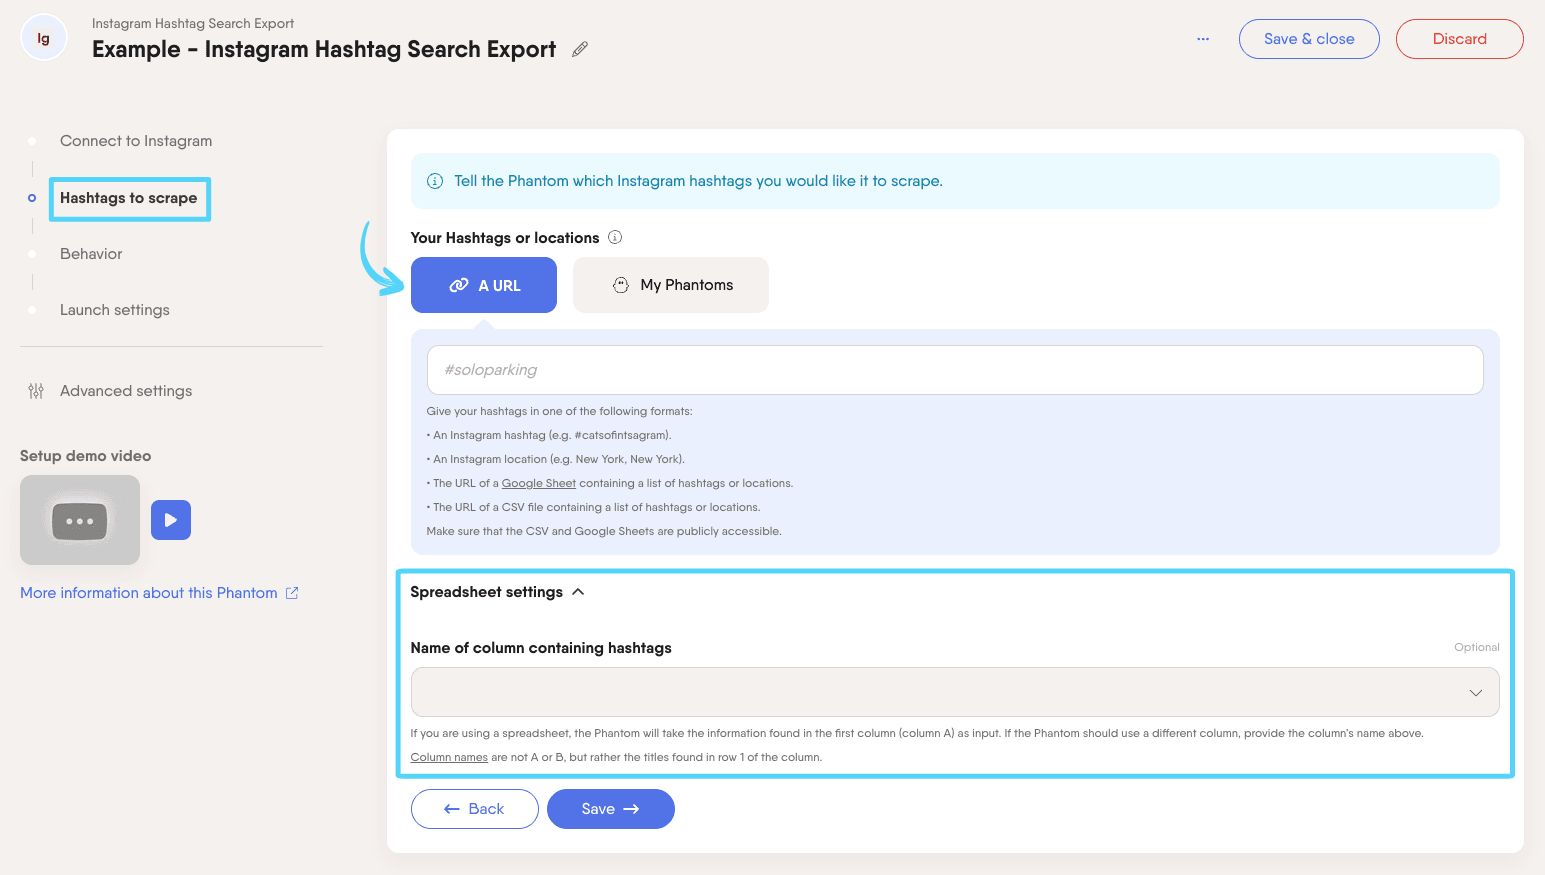This screenshot has width=1545, height=875.
Task: Open More information about this Phantom
Action: (x=149, y=593)
